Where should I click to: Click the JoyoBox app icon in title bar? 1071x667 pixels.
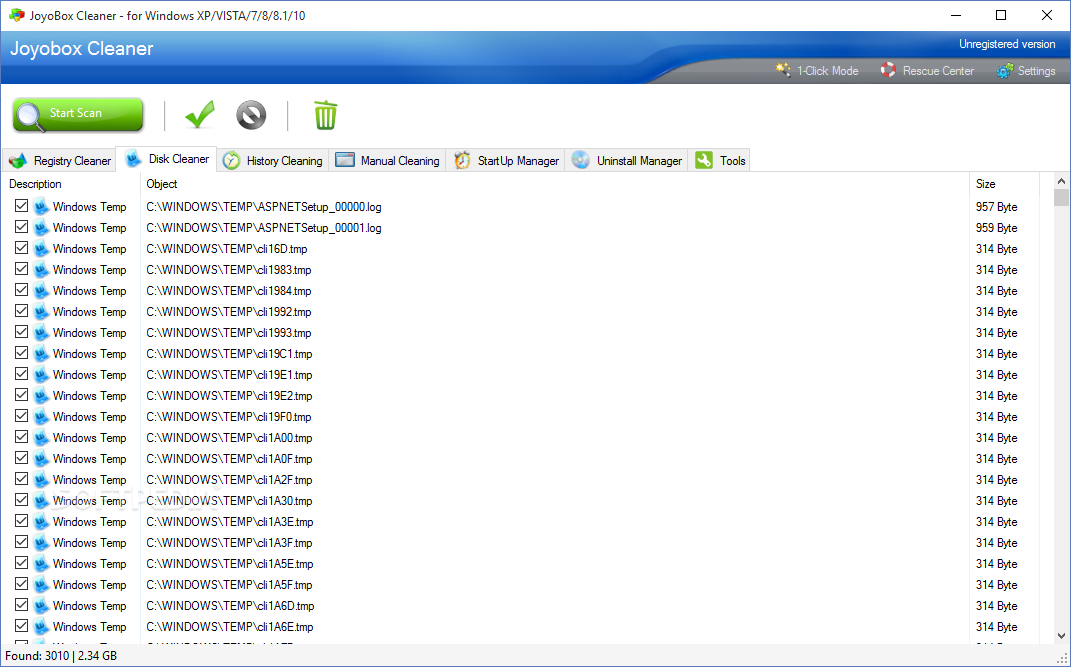[x=16, y=15]
